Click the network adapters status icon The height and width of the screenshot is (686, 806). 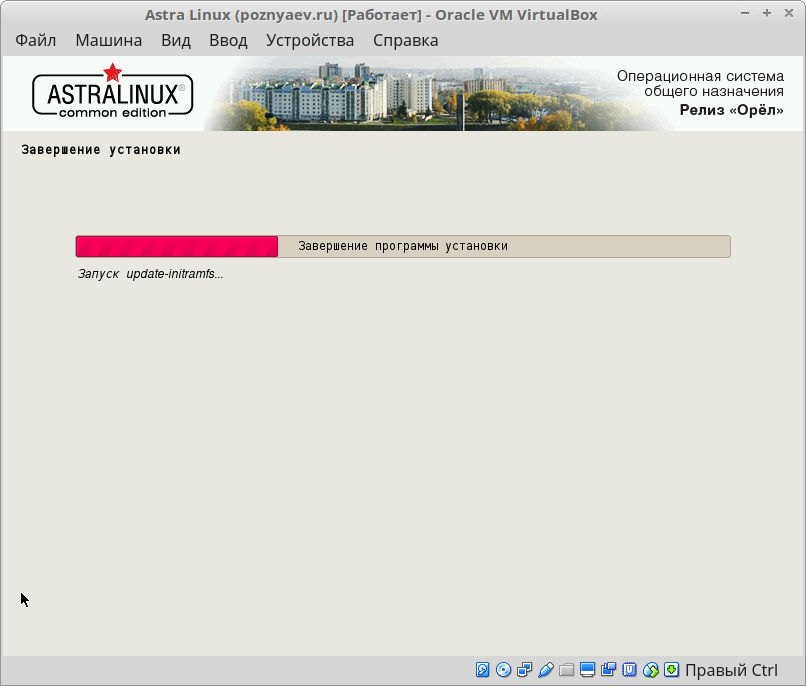pyautogui.click(x=524, y=670)
